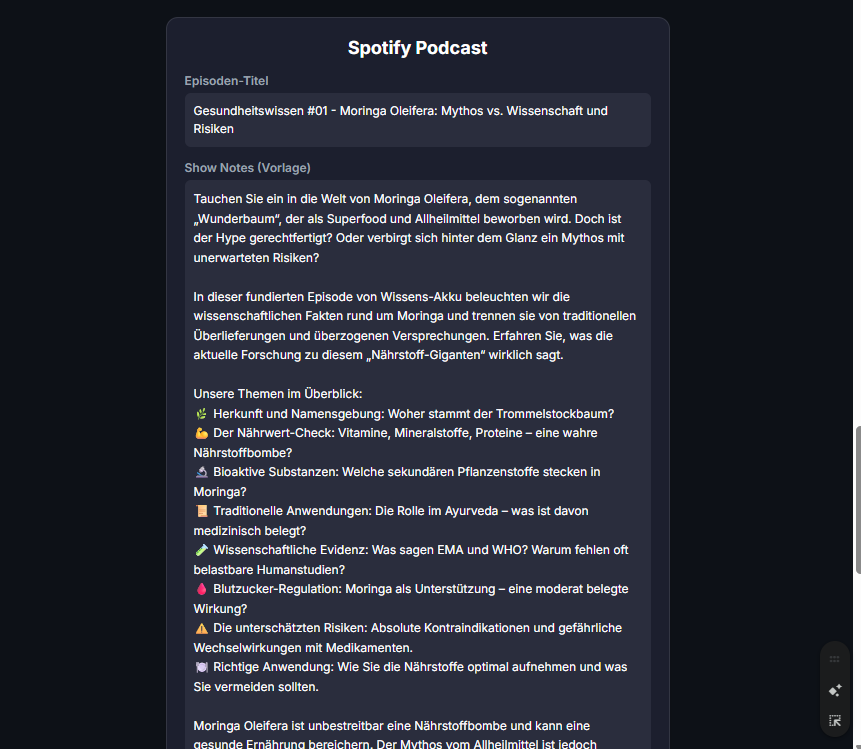
Task: Click the scroll emoji before Traditionelle Anwendungen
Action: (201, 511)
